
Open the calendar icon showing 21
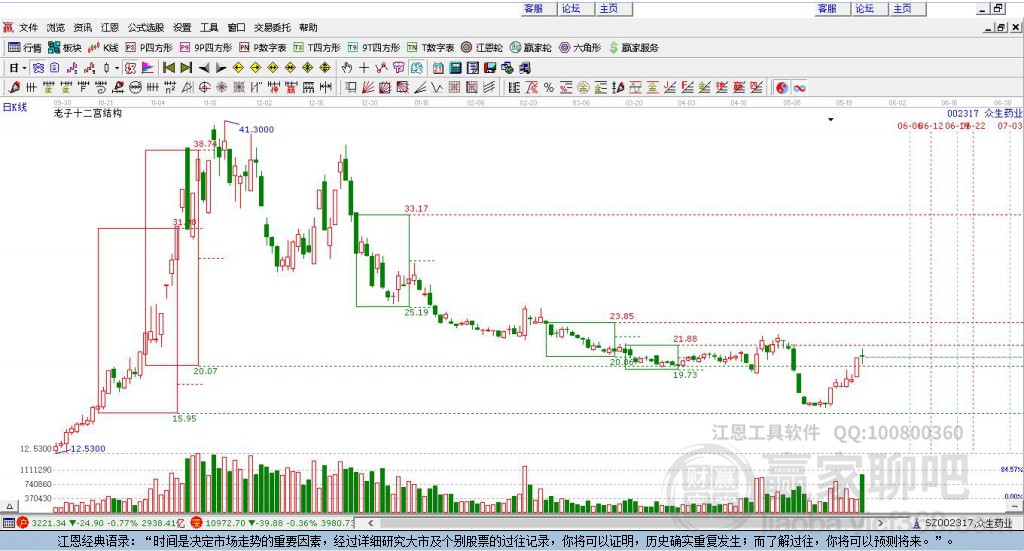tap(438, 68)
